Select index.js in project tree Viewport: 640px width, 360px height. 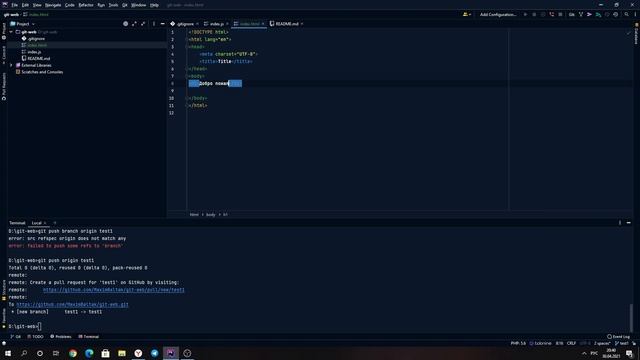(34, 52)
